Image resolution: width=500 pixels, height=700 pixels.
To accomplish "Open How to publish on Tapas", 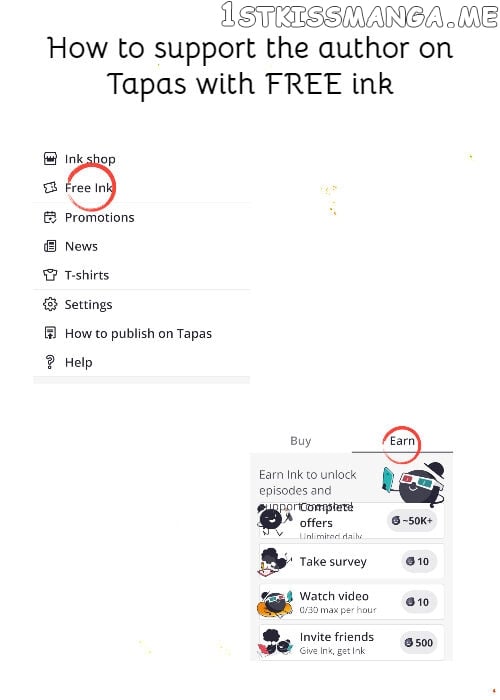I will point(141,333).
